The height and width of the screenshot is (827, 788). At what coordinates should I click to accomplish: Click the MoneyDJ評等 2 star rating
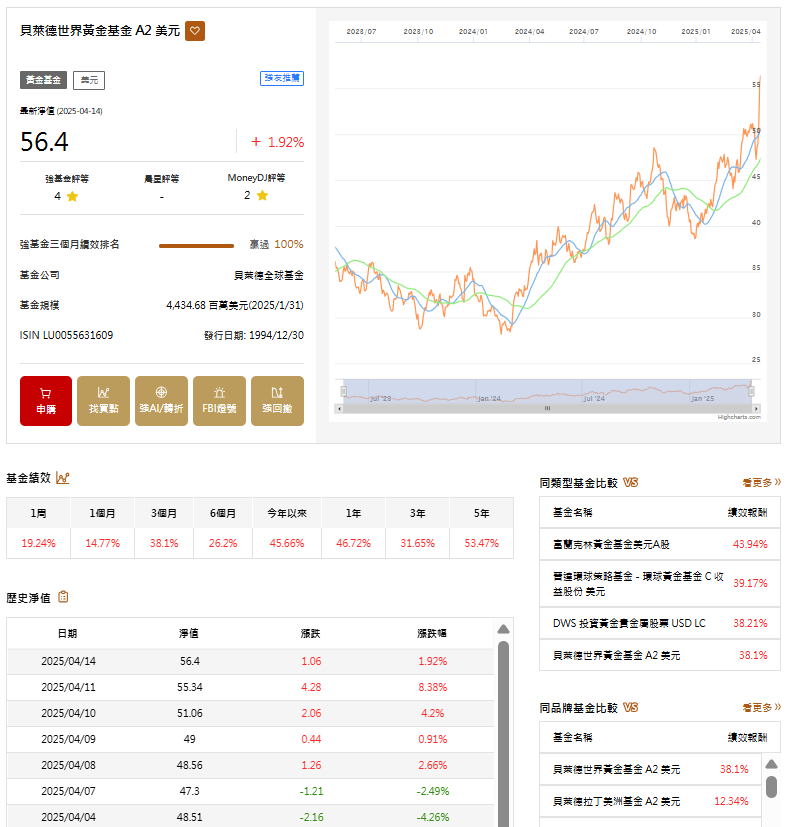(256, 195)
